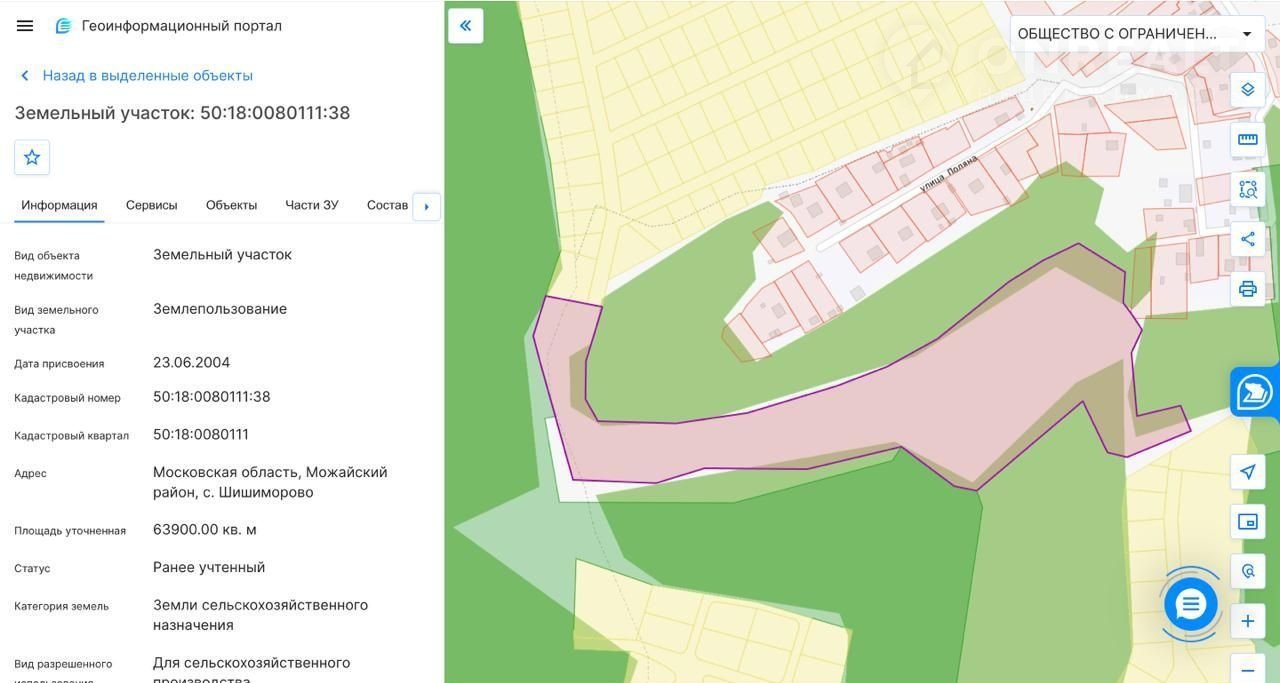Collapse the side panel with double chevron
Image resolution: width=1280 pixels, height=683 pixels.
click(466, 26)
